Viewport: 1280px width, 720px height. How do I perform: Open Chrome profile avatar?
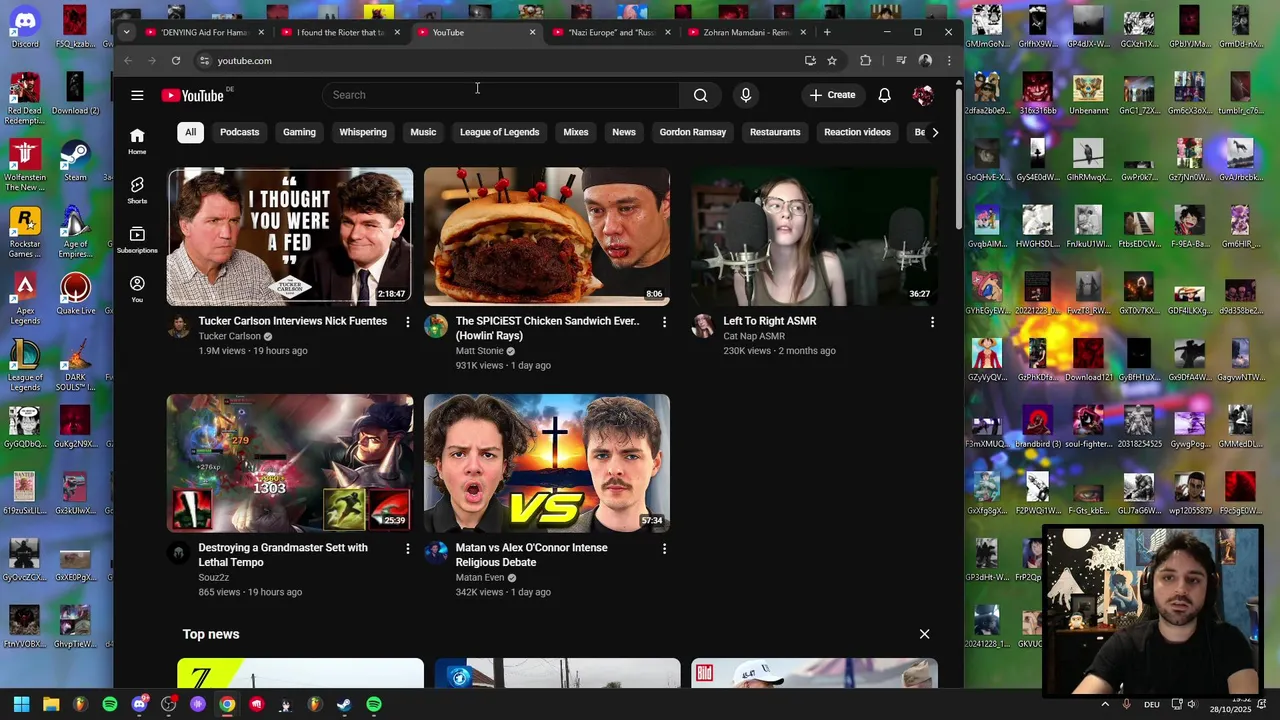[x=925, y=61]
